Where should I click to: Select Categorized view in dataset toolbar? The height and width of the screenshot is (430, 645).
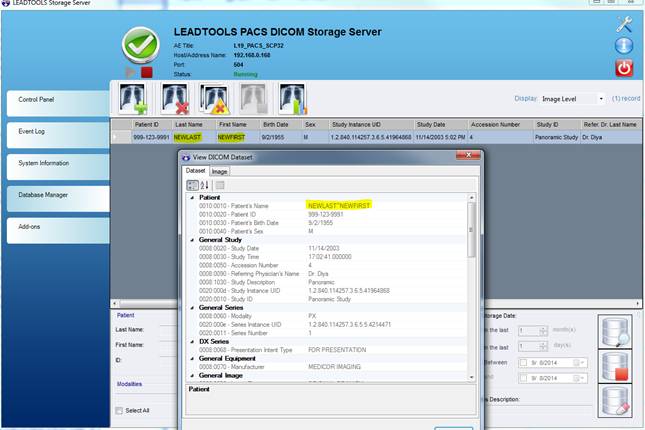click(193, 185)
